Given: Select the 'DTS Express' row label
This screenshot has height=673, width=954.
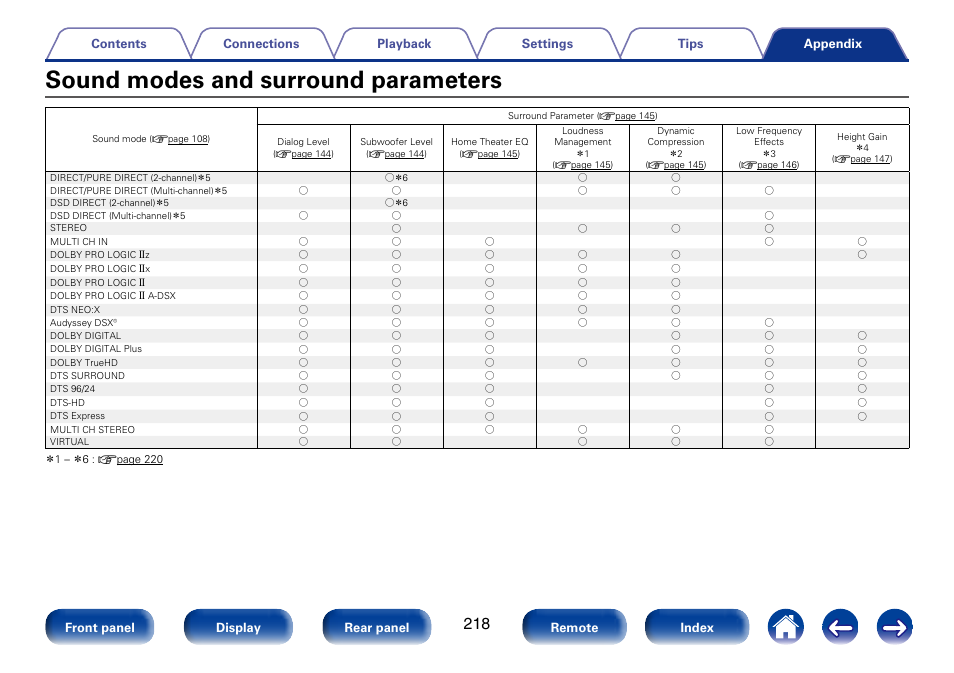Looking at the screenshot, I should coord(77,416).
